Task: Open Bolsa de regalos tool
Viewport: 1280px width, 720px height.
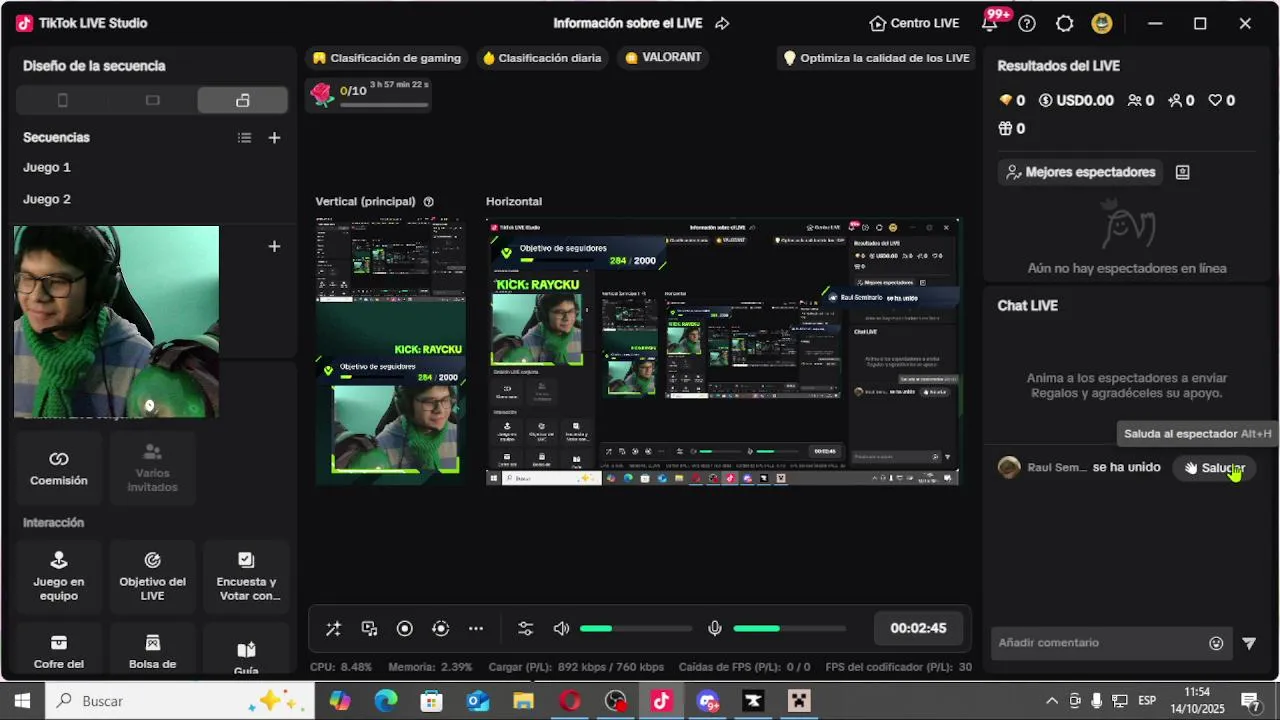Action: point(152,650)
